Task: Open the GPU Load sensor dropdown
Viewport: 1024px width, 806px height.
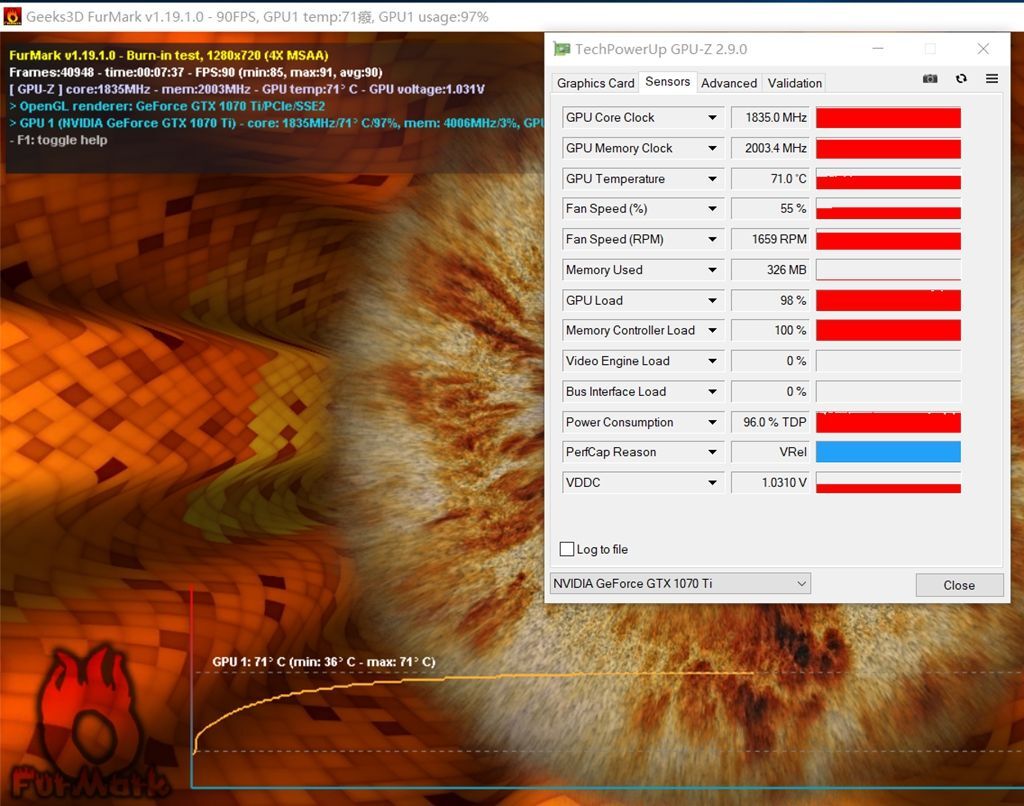Action: 712,300
